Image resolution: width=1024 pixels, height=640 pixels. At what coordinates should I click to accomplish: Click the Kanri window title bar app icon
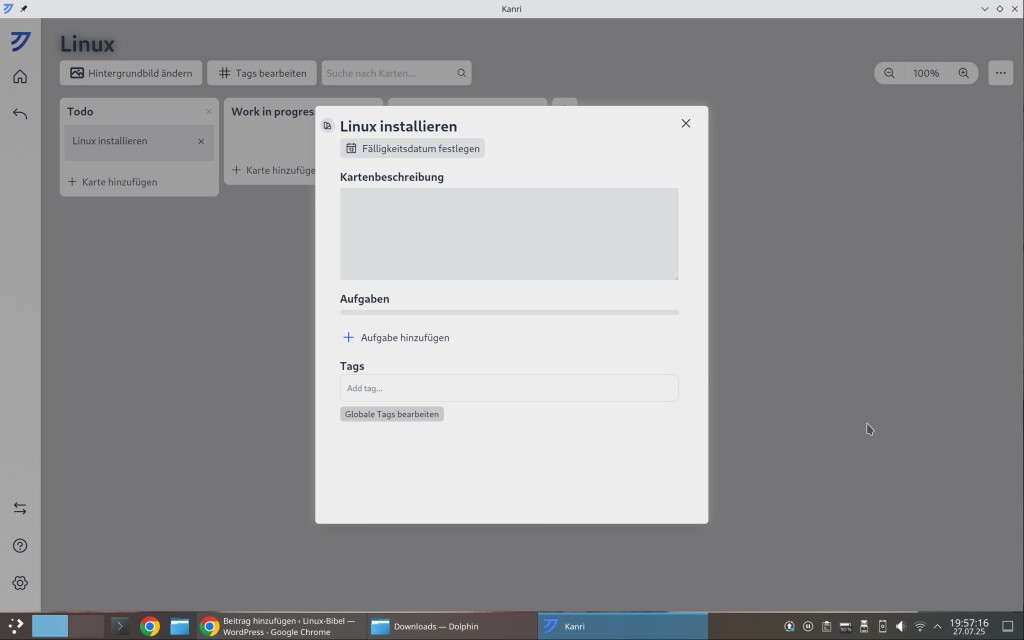pos(8,8)
